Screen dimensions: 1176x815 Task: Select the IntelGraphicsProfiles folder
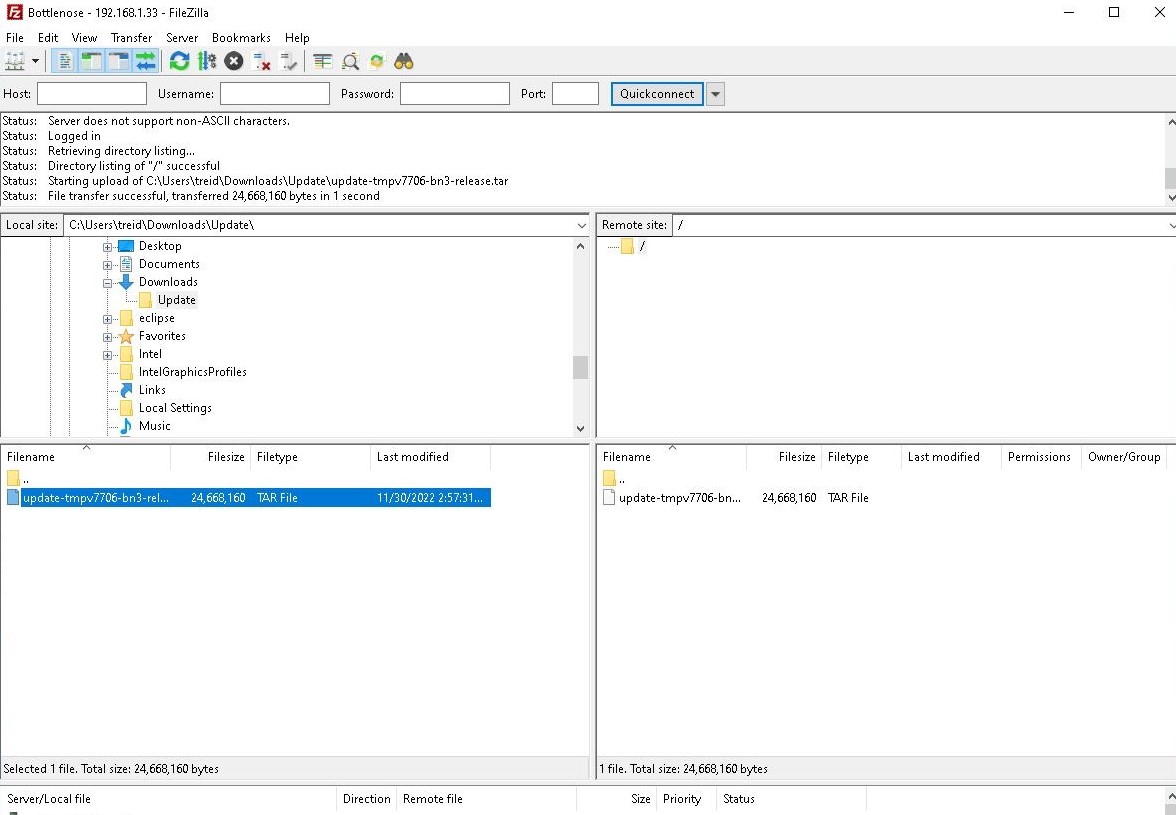click(192, 372)
